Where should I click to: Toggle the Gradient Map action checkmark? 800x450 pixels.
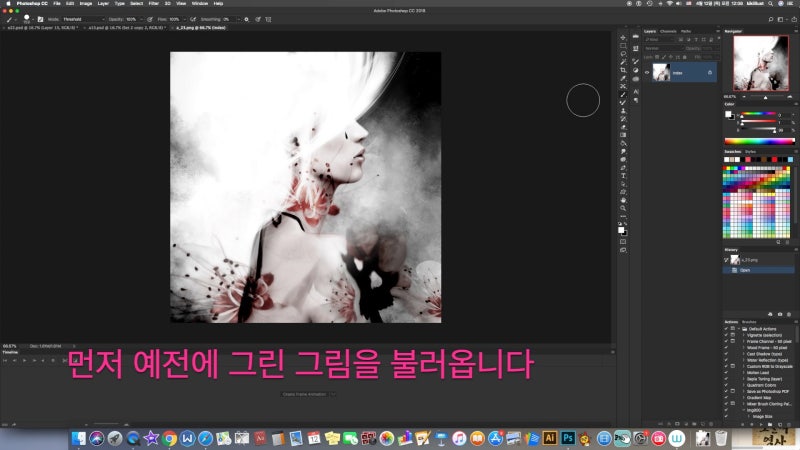pyautogui.click(x=726, y=397)
